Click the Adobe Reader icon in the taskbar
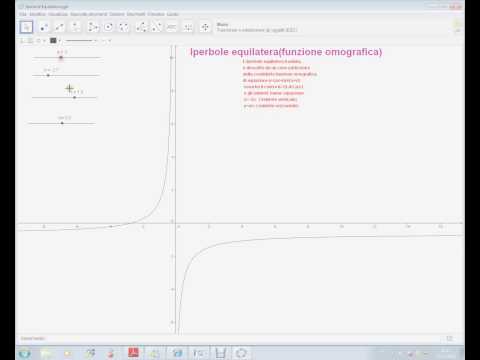 pyautogui.click(x=133, y=352)
